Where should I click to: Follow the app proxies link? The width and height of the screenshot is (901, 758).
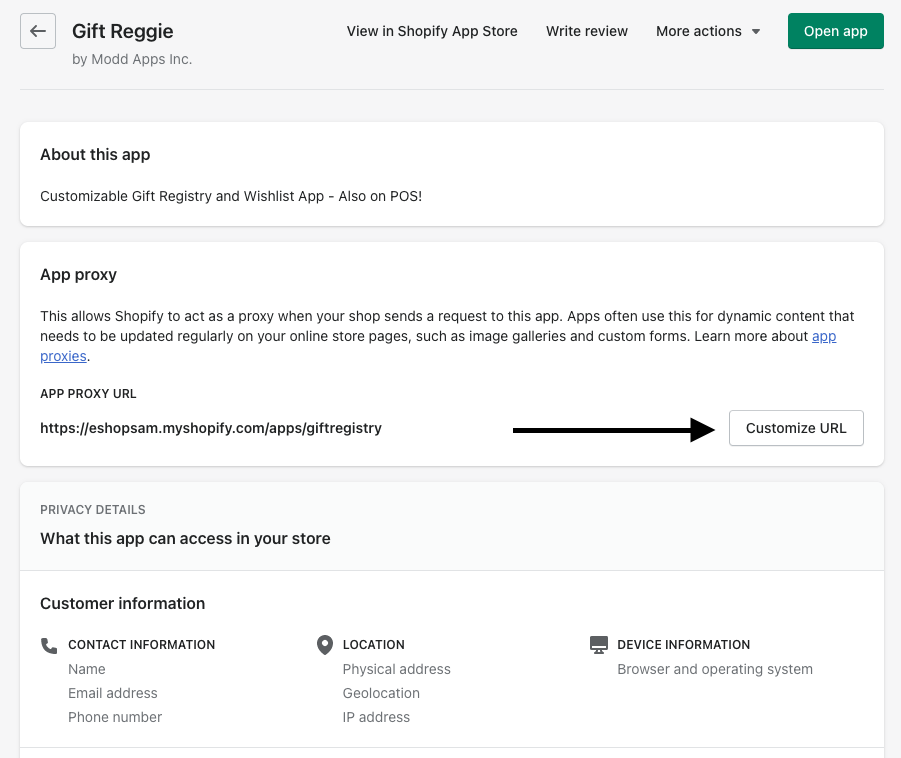(64, 356)
